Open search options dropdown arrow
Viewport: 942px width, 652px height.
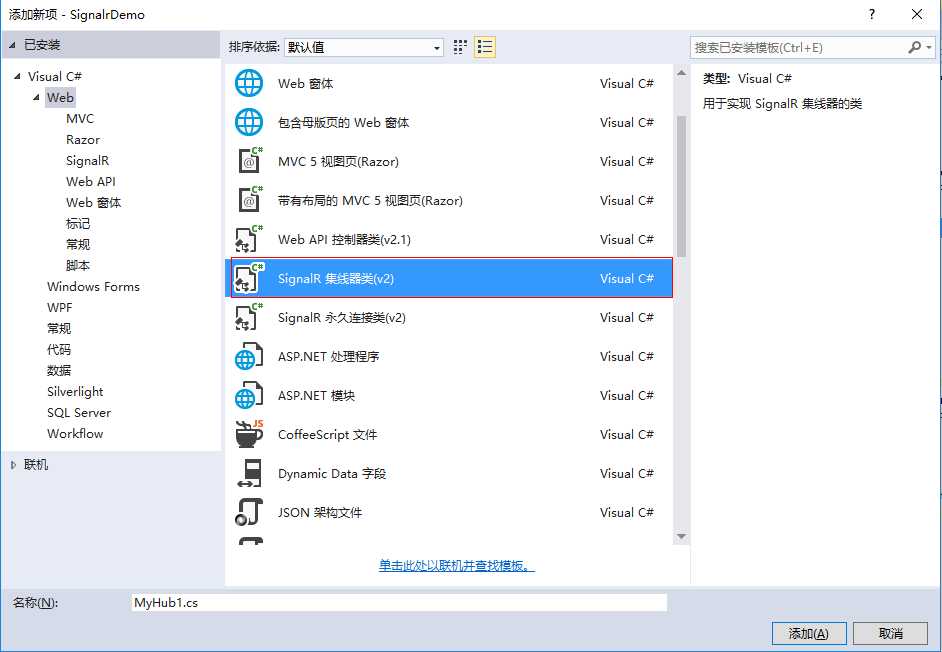[929, 47]
